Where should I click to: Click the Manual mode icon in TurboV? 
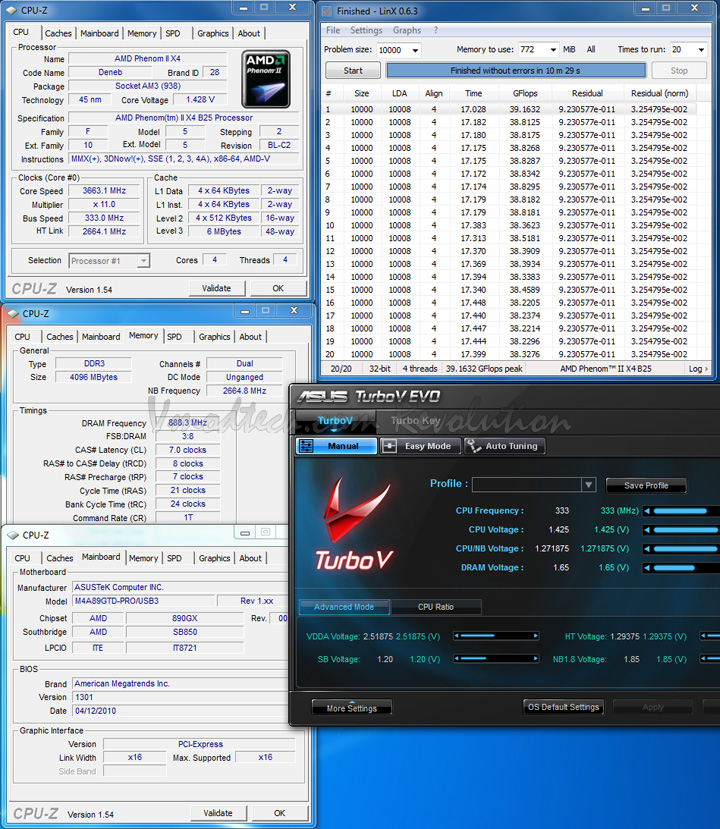(x=306, y=446)
